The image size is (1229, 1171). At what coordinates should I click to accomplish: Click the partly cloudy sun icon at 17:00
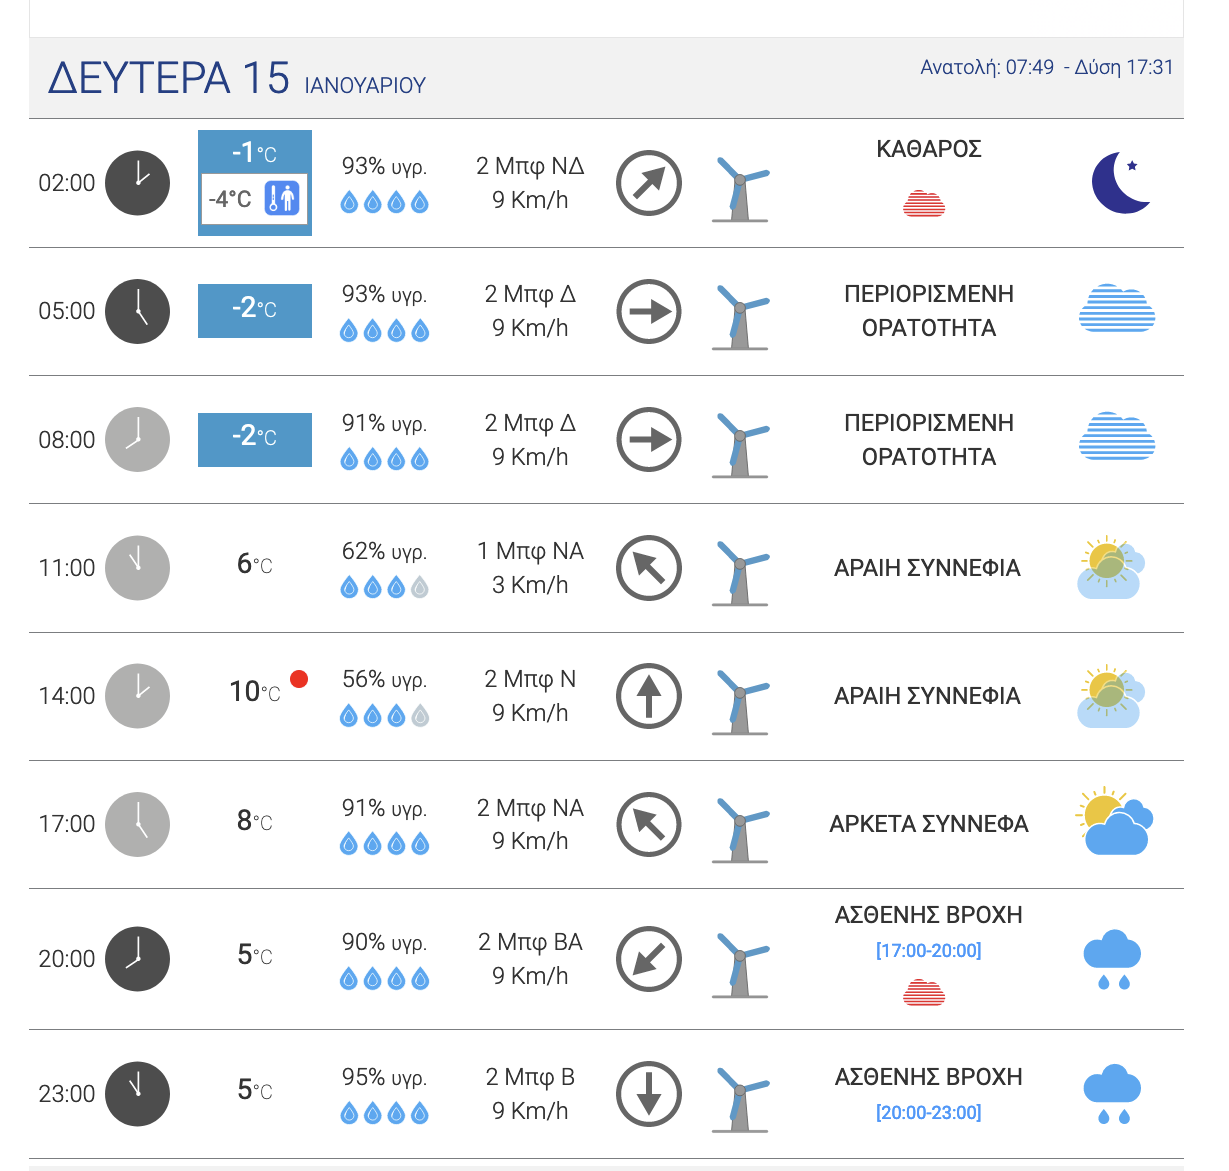(1114, 822)
